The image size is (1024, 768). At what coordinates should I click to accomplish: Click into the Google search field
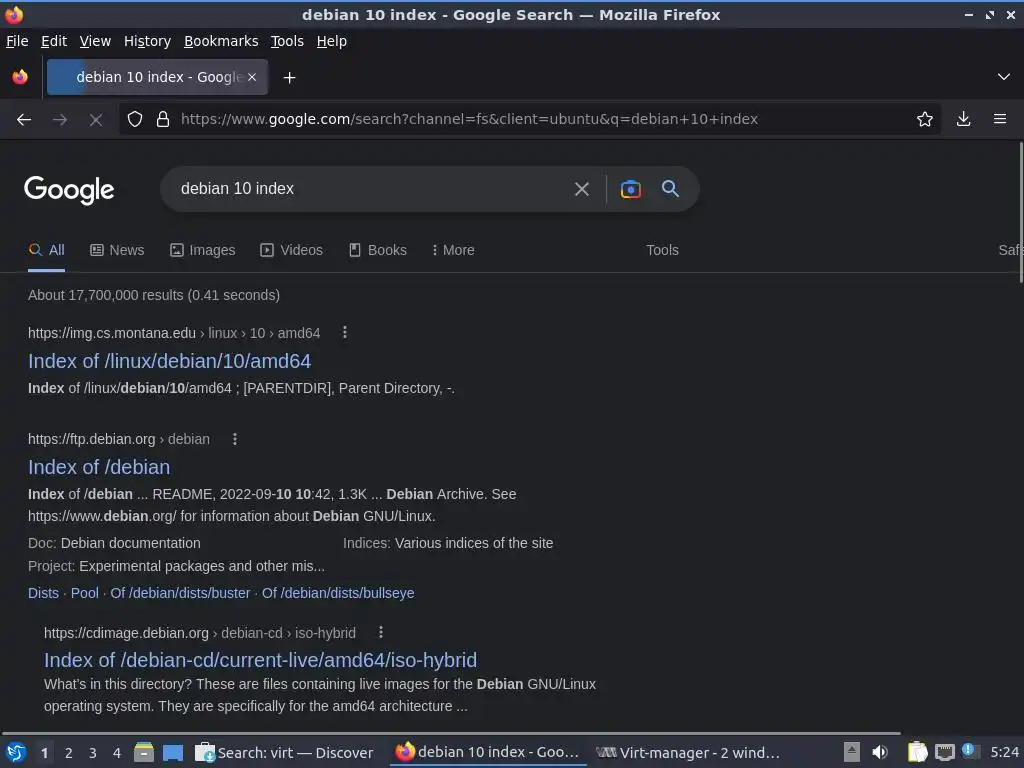pyautogui.click(x=372, y=189)
